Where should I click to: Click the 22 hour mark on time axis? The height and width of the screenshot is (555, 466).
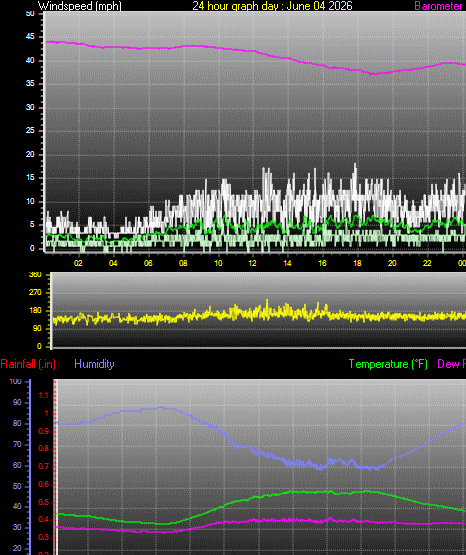click(x=427, y=263)
